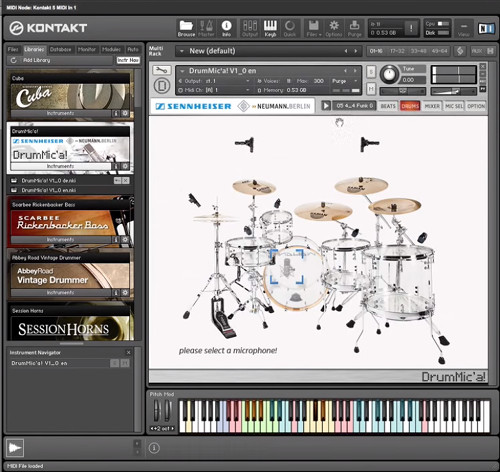
Task: Select rack page 17-32
Action: click(397, 51)
